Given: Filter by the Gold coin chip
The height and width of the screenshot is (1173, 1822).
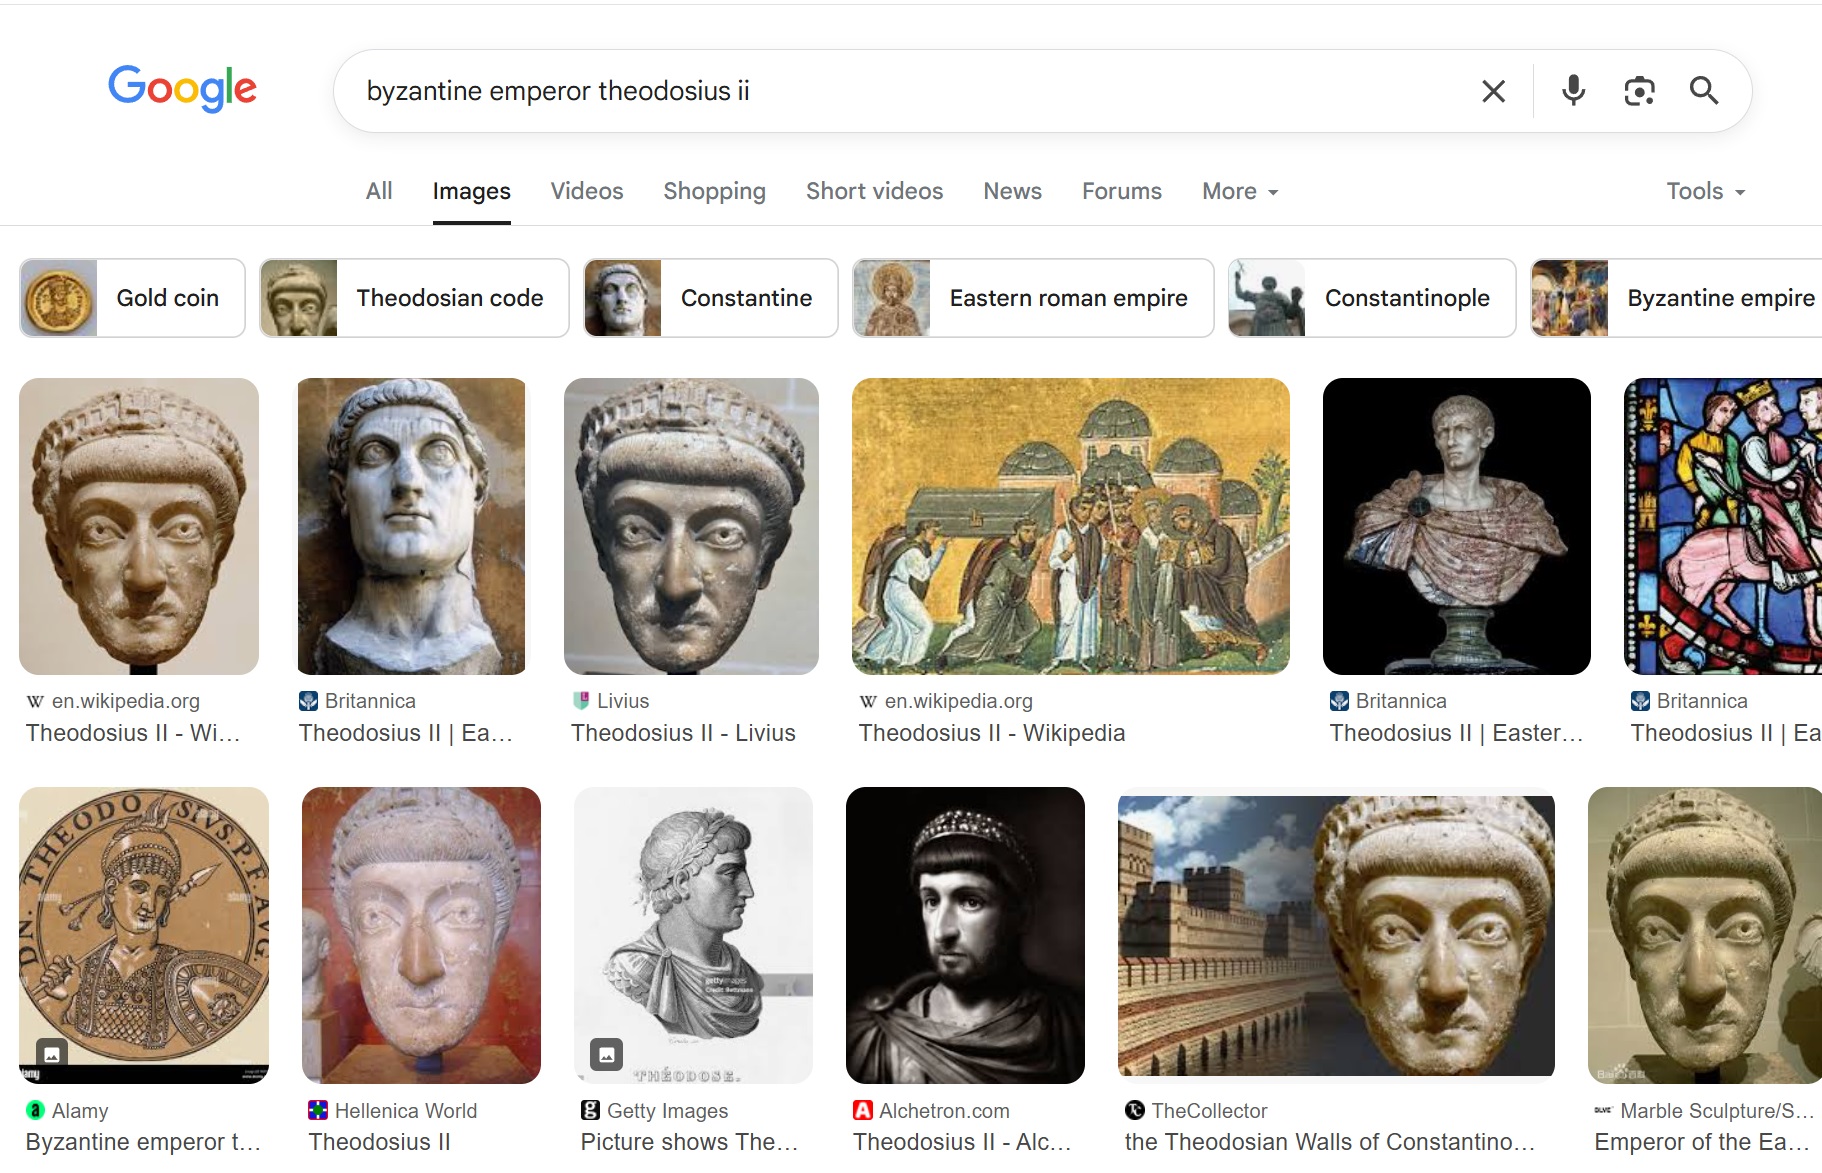Looking at the screenshot, I should click(132, 298).
